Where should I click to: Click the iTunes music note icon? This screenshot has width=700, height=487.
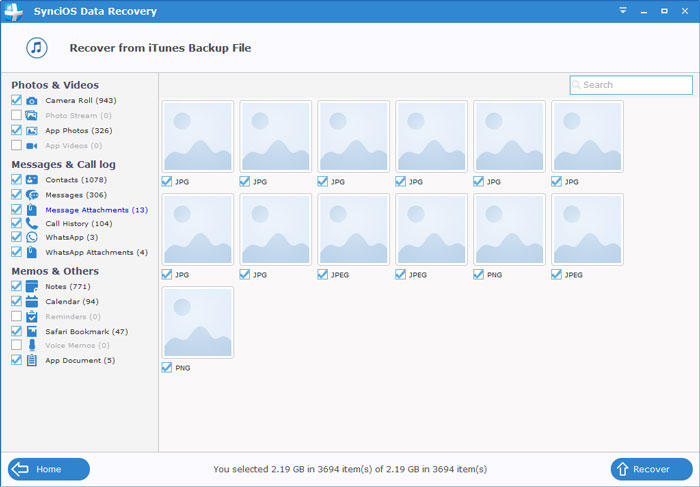37,48
